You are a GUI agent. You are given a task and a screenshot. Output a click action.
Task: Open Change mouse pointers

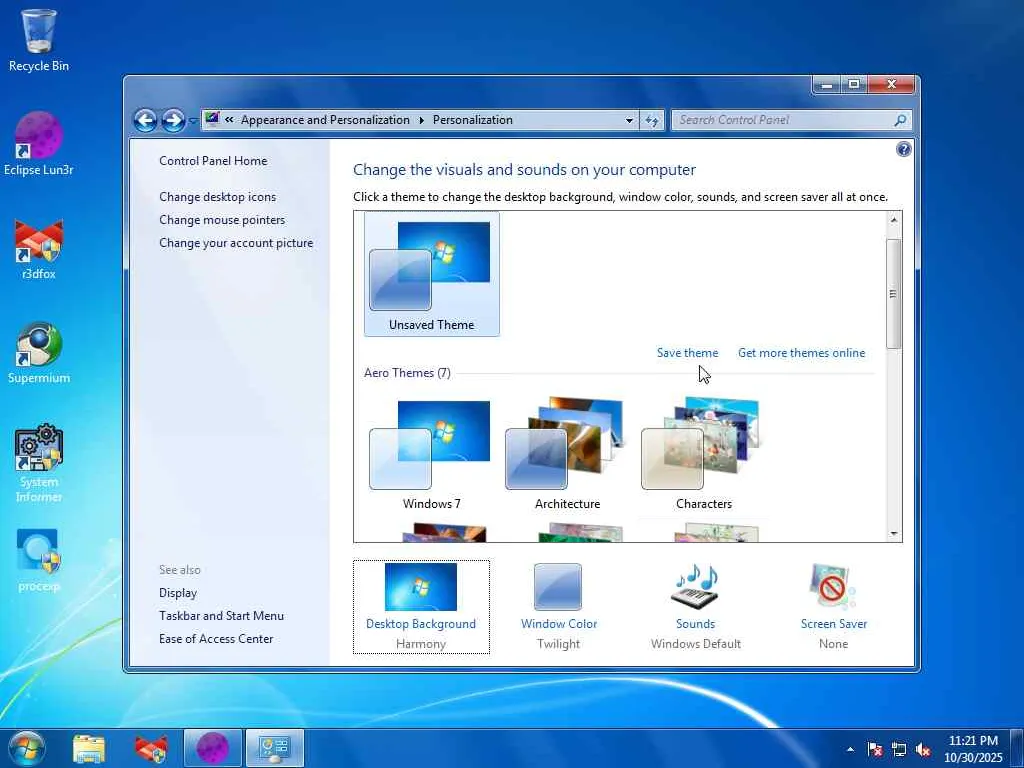pos(222,219)
